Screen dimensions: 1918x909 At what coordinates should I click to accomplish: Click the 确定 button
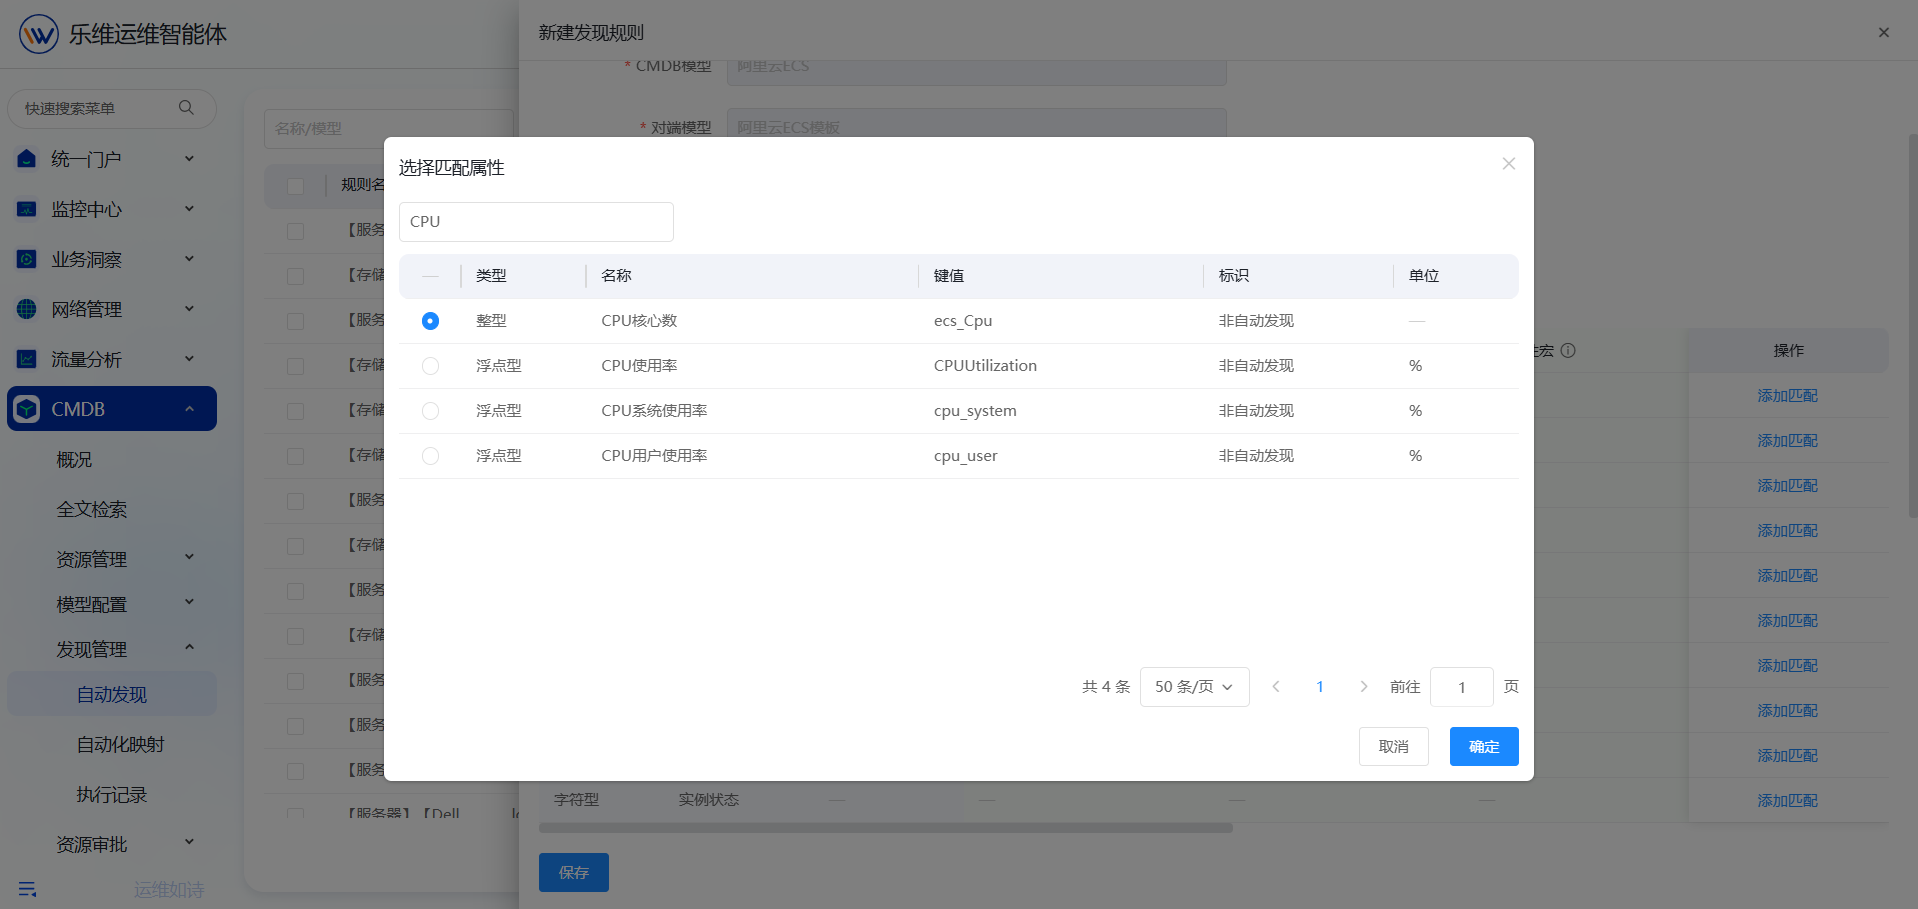tap(1484, 747)
